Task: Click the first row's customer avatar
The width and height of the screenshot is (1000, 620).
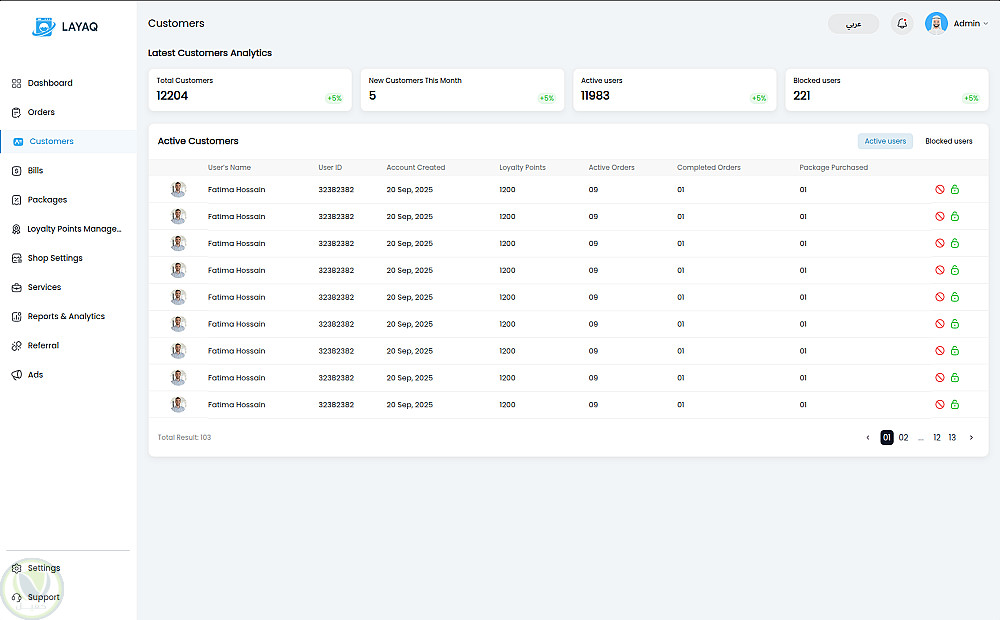Action: [x=179, y=189]
